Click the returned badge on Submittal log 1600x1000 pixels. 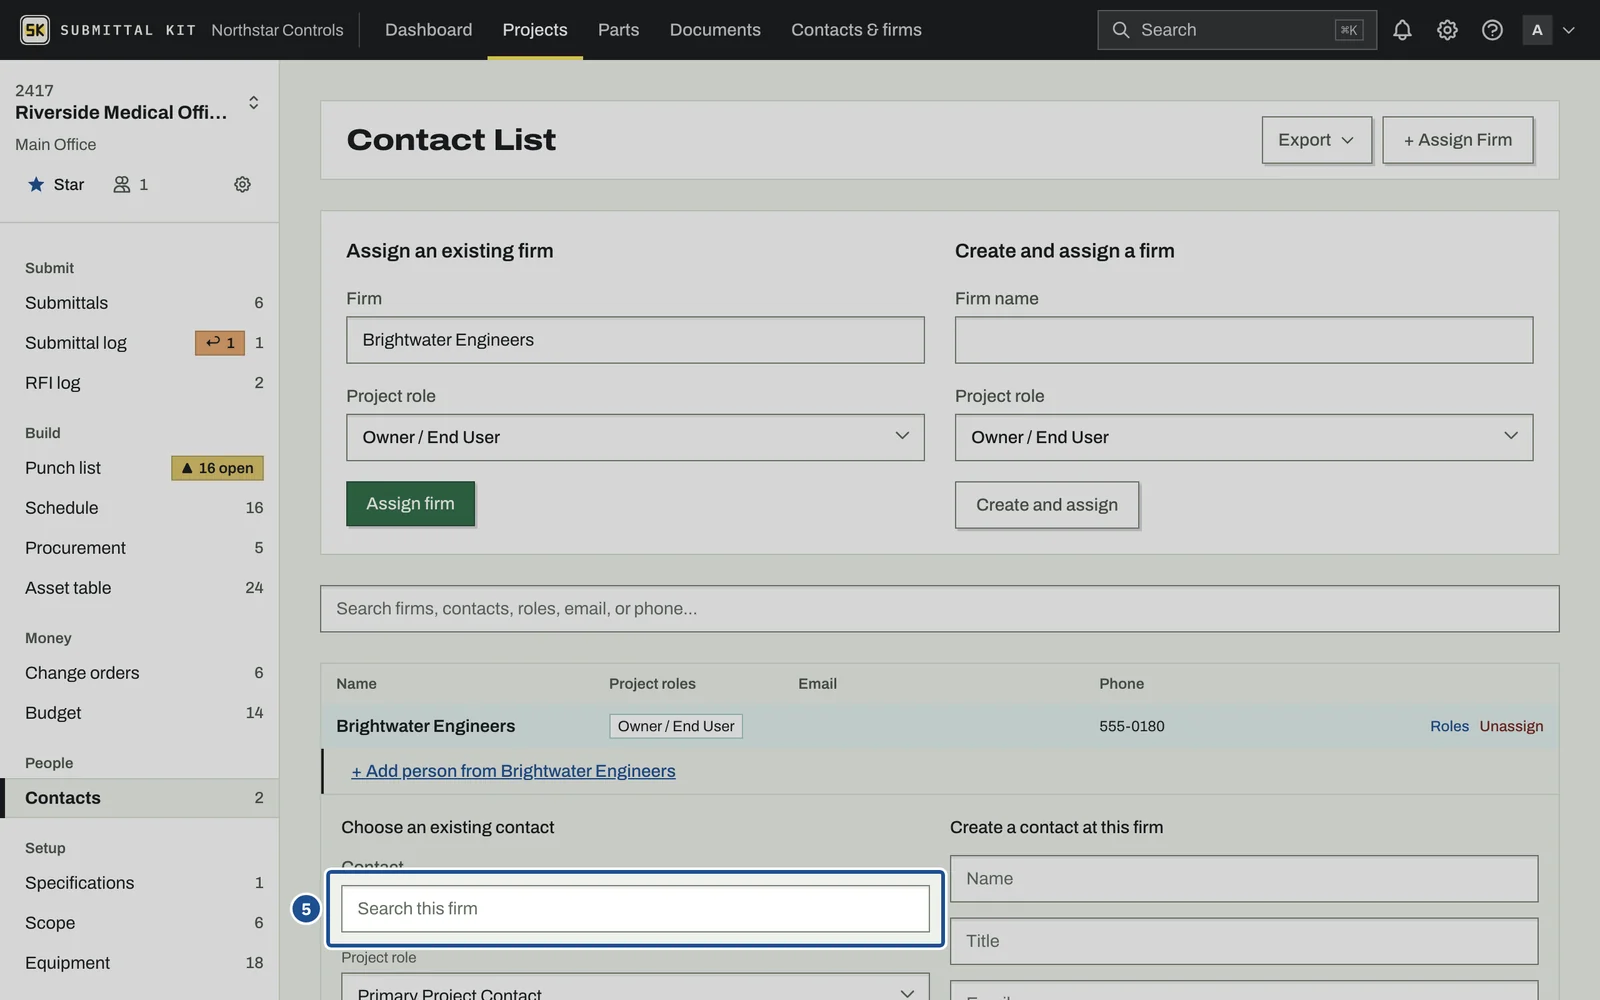pos(220,343)
